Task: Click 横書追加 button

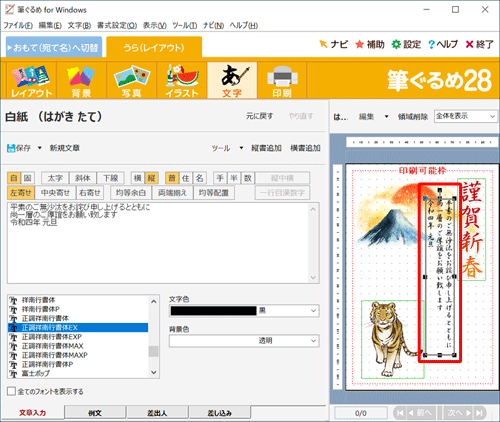Action: coord(305,148)
